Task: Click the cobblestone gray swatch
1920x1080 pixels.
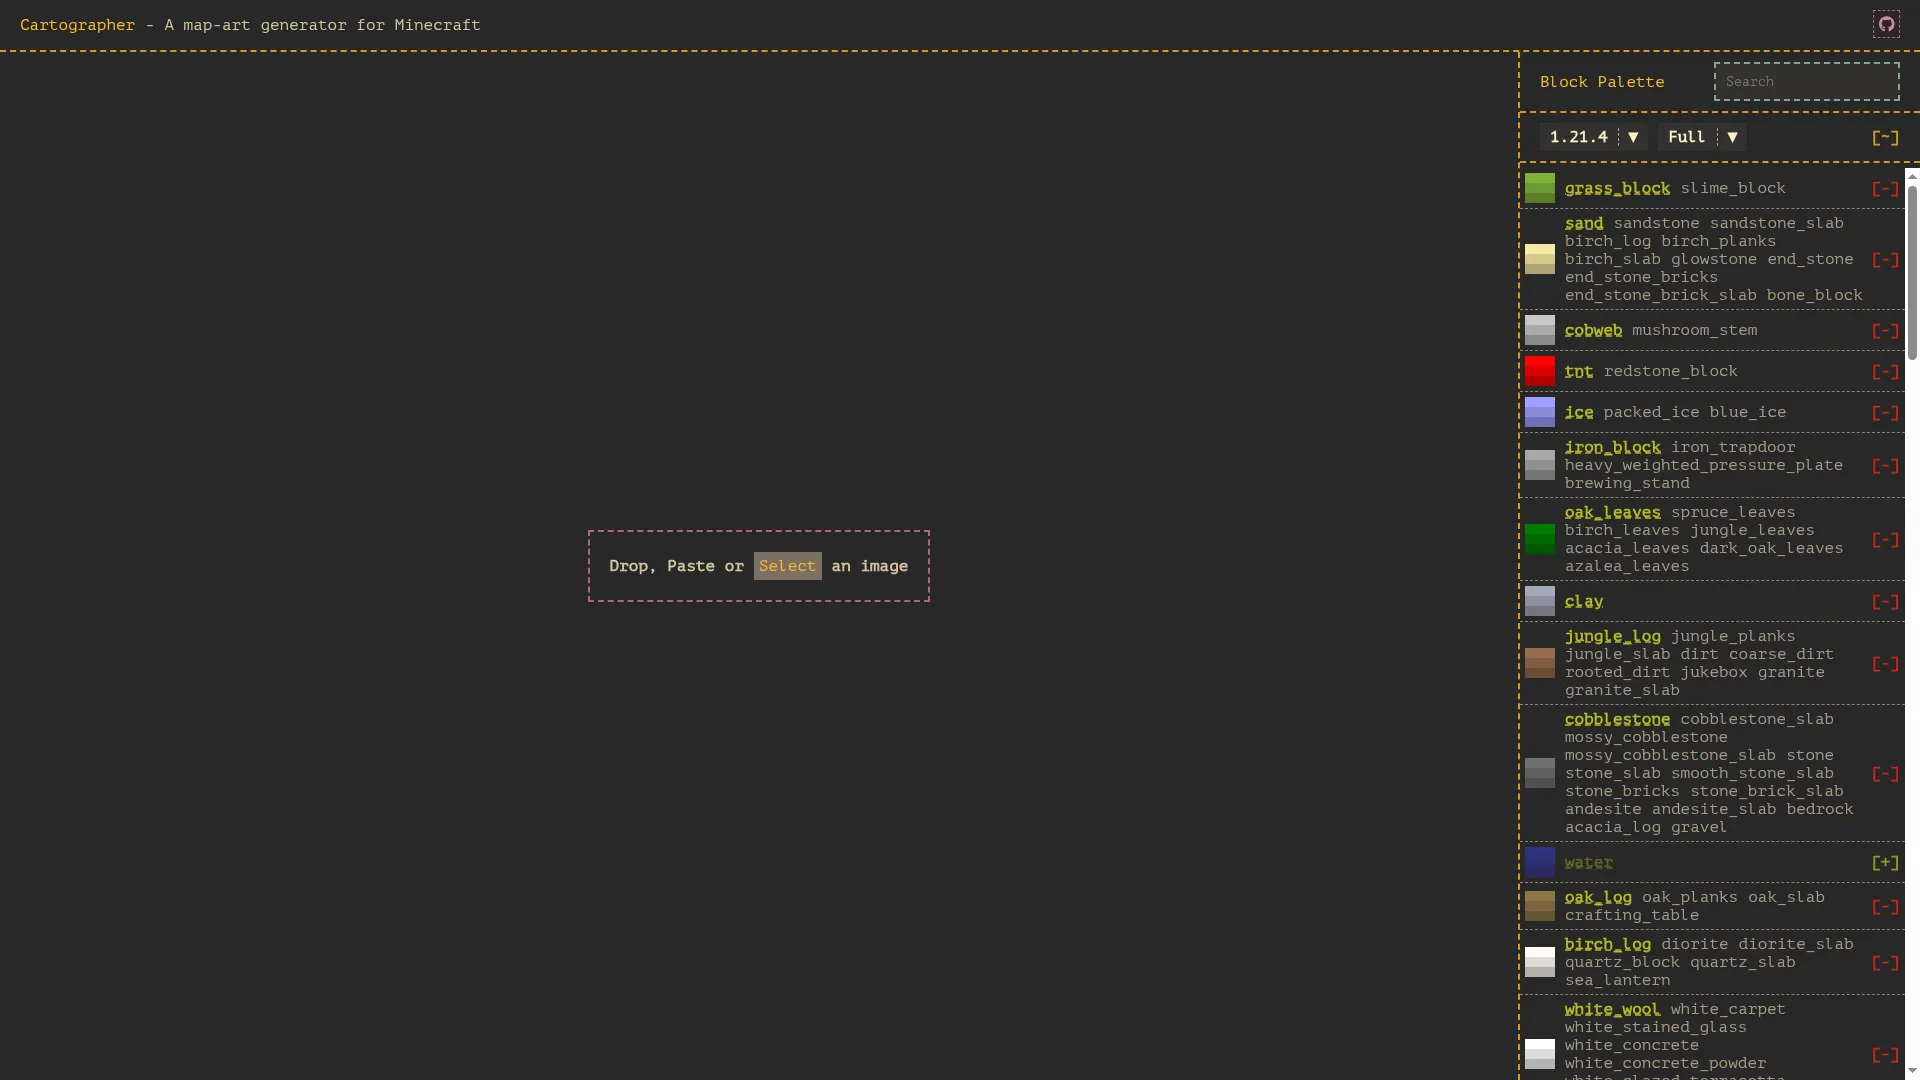Action: click(x=1540, y=773)
